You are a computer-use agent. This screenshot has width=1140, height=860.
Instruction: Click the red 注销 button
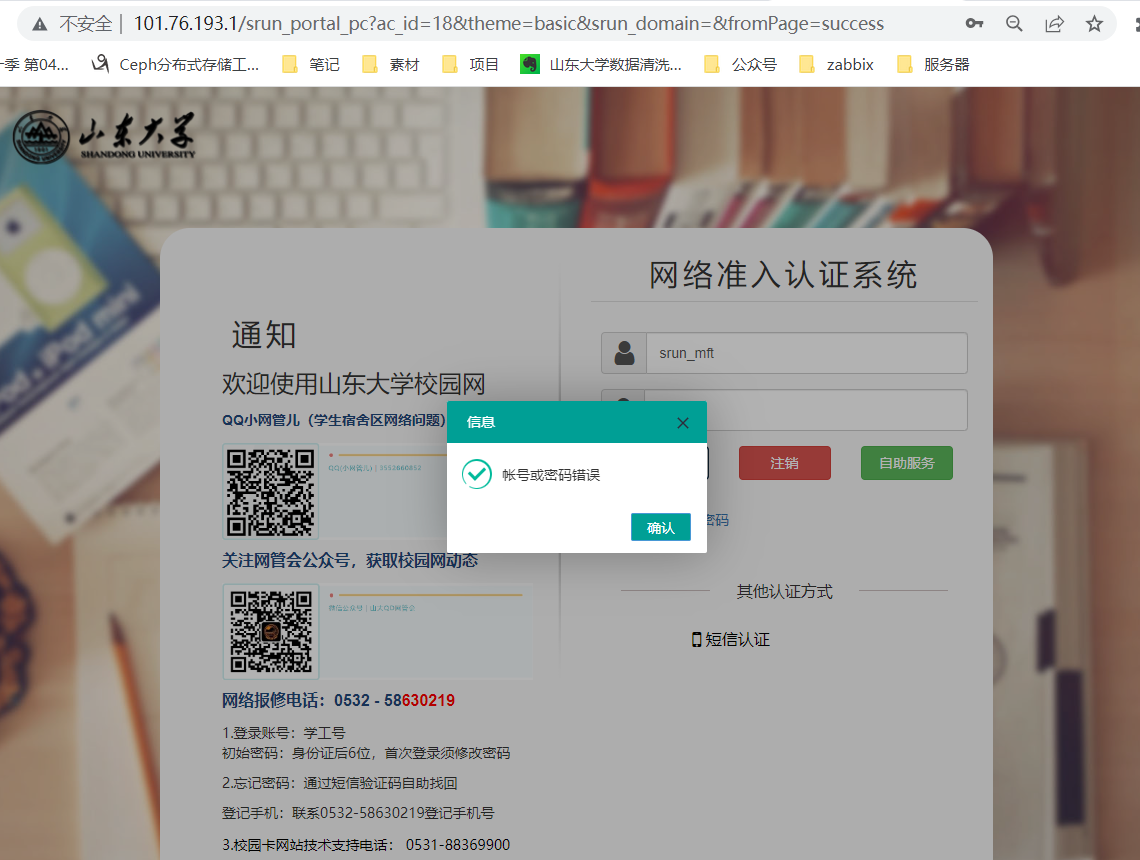pos(784,463)
